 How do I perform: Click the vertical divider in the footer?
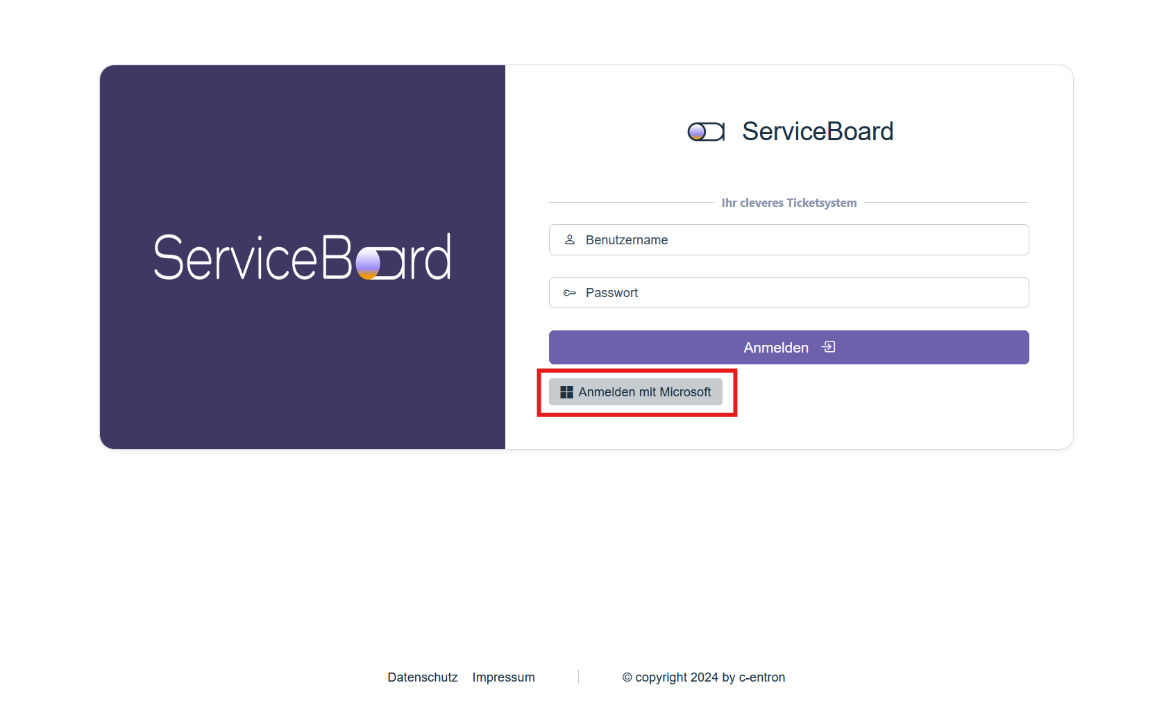(578, 677)
